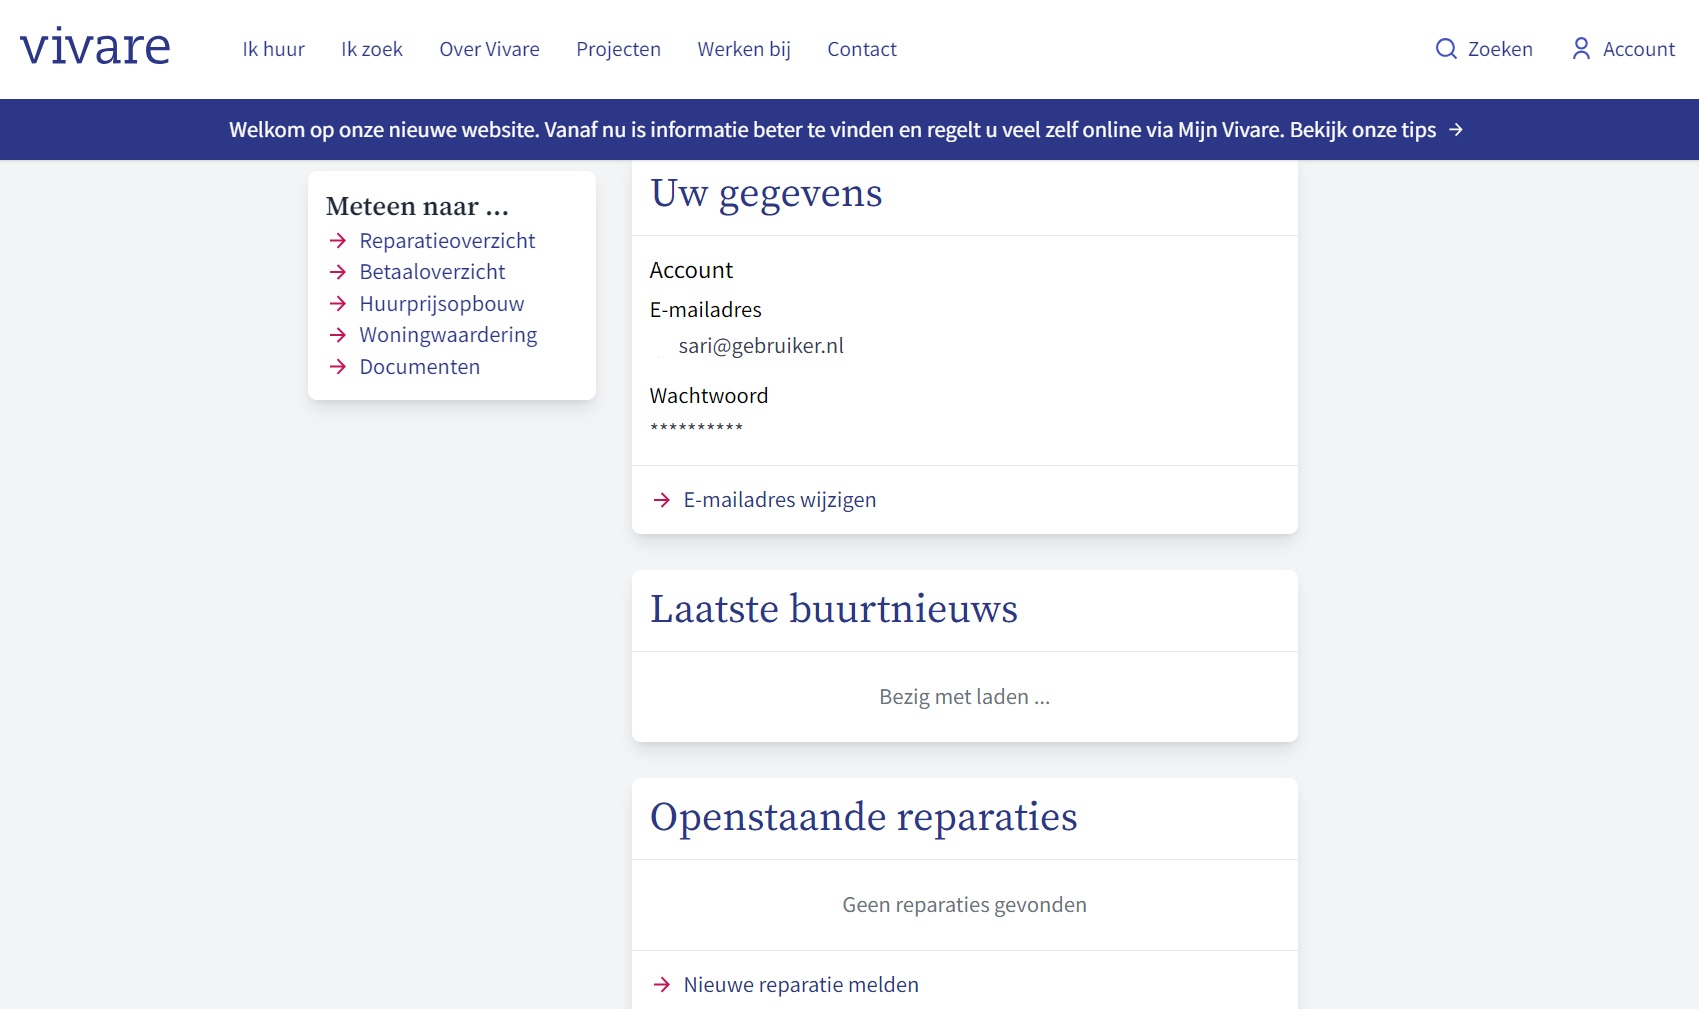Click the Vivare logo
This screenshot has width=1699, height=1009.
click(95, 48)
